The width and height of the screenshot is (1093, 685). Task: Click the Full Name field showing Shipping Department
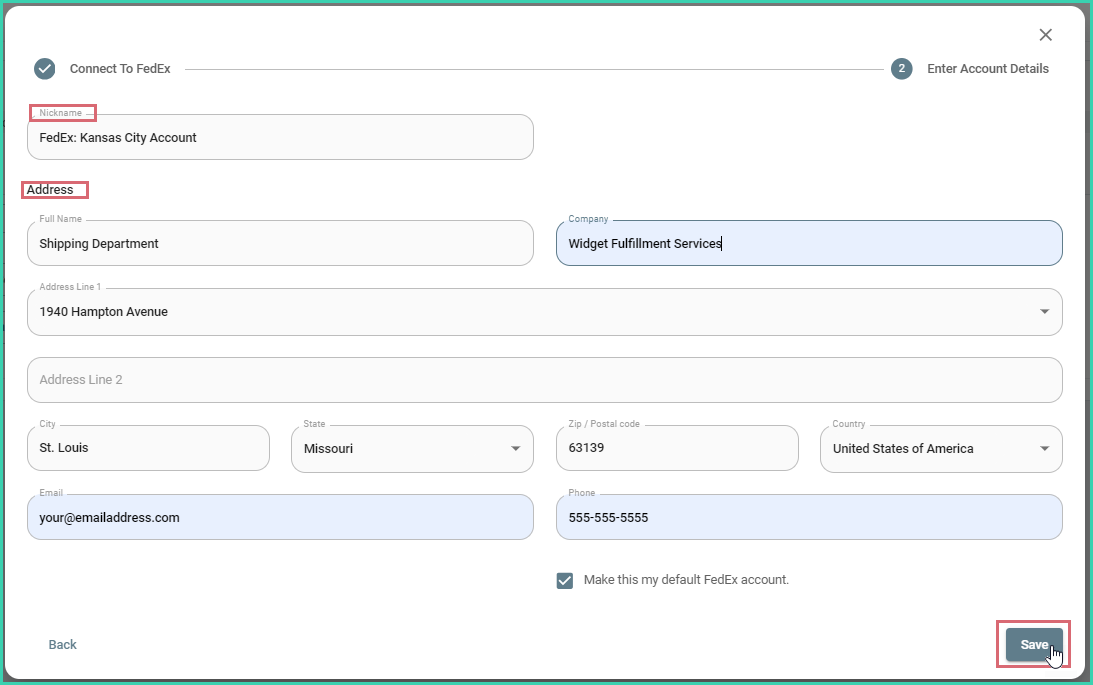280,243
